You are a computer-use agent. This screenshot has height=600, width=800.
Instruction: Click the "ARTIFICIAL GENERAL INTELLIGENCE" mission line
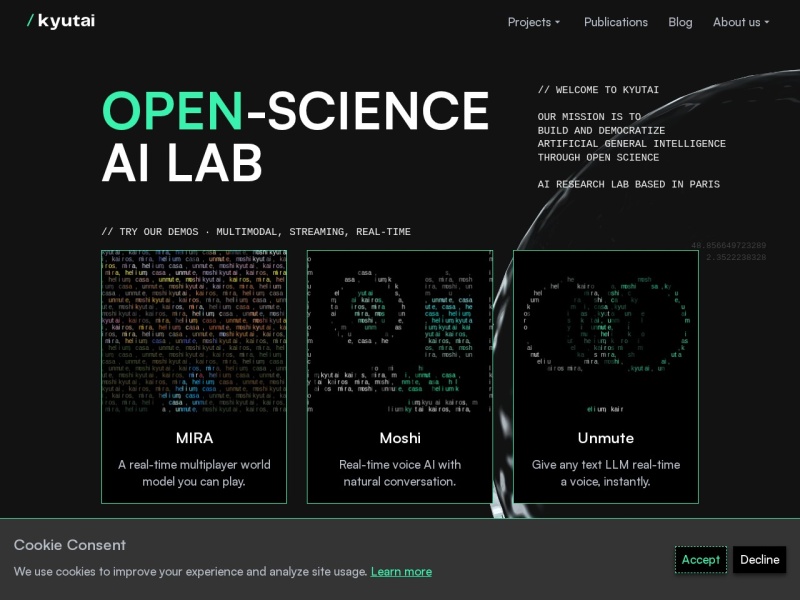point(632,144)
